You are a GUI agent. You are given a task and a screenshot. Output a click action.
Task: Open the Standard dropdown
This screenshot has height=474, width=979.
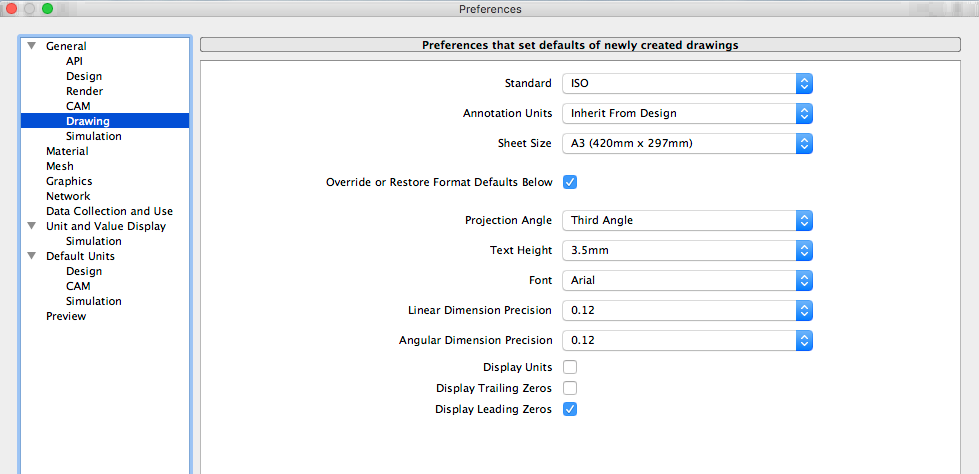click(x=686, y=84)
